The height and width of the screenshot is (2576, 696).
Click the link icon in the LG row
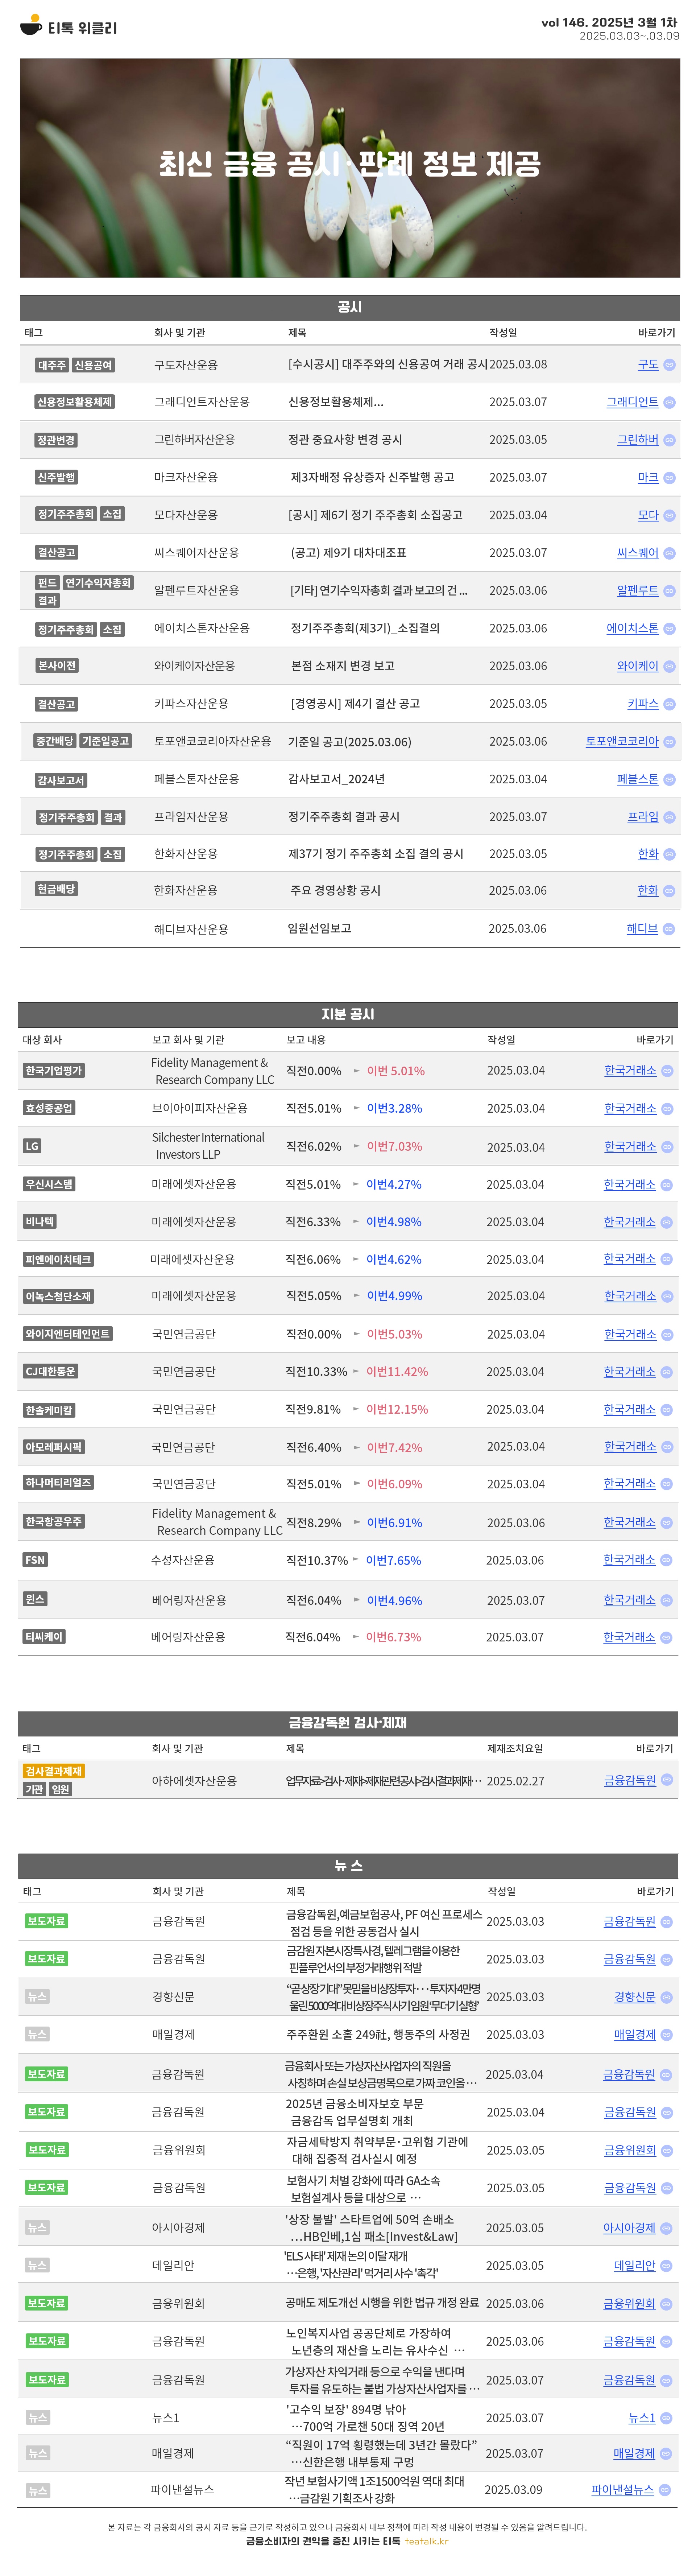(x=667, y=1147)
